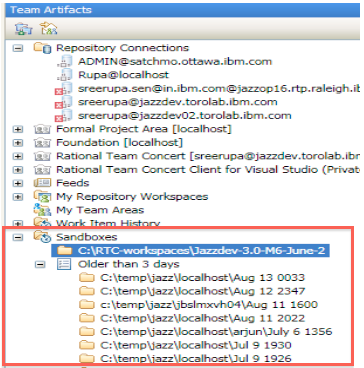Expand the Work Item History node
The image size is (364, 368).
click(x=18, y=224)
